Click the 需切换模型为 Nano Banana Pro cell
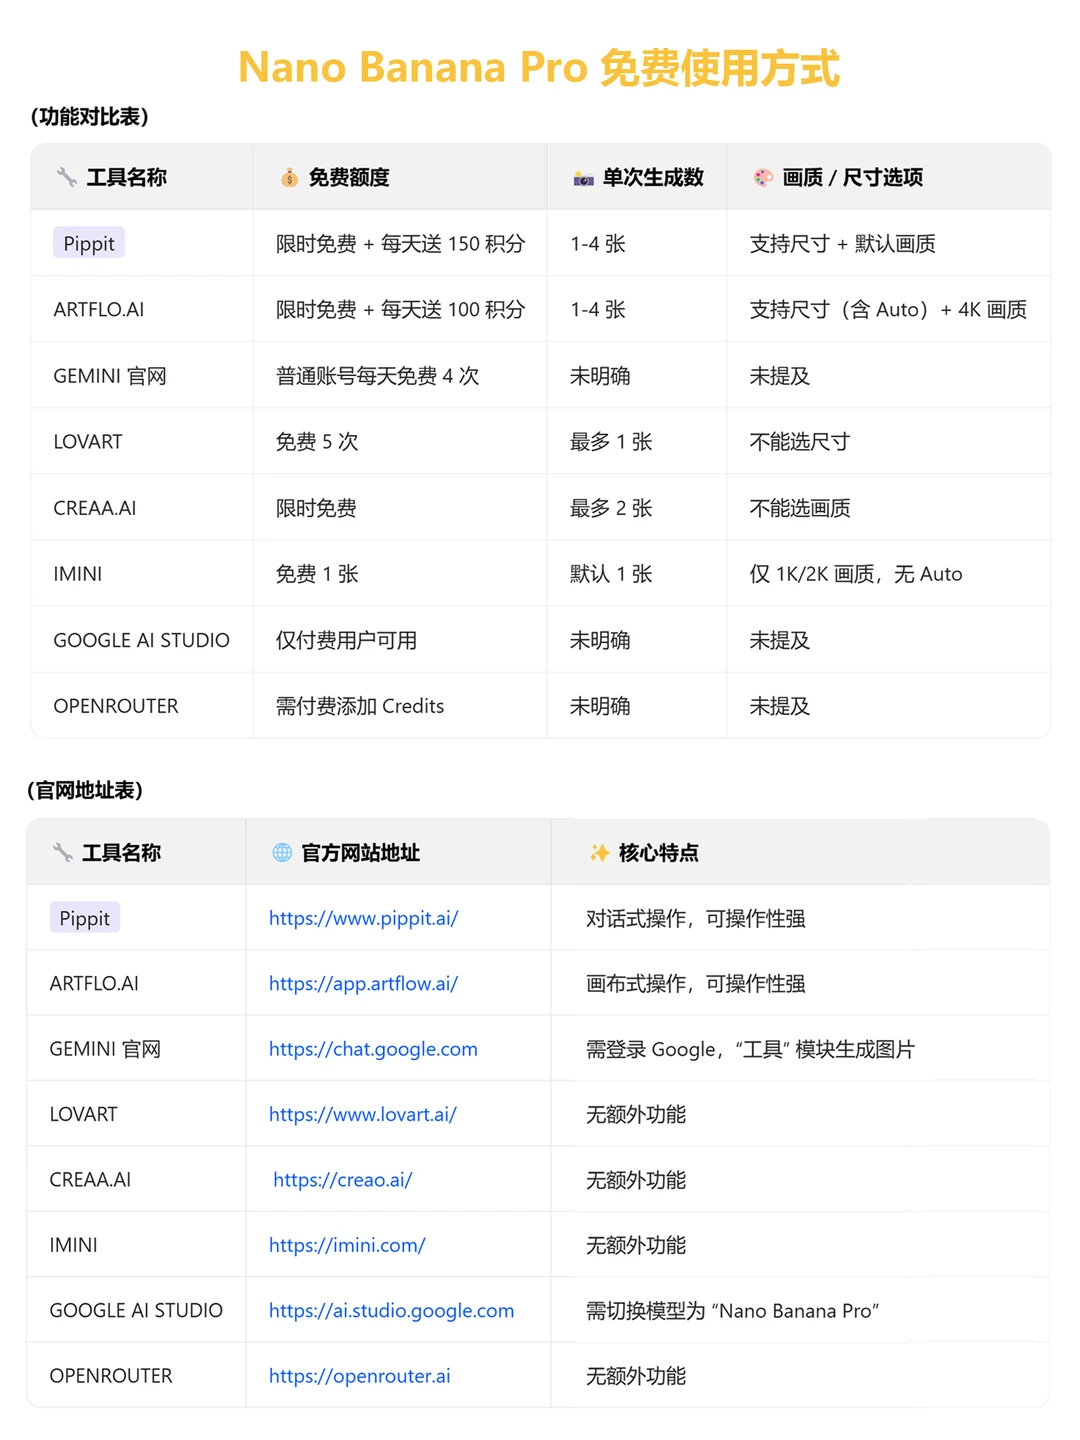Screen dimensions: 1080x1440 (734, 1310)
